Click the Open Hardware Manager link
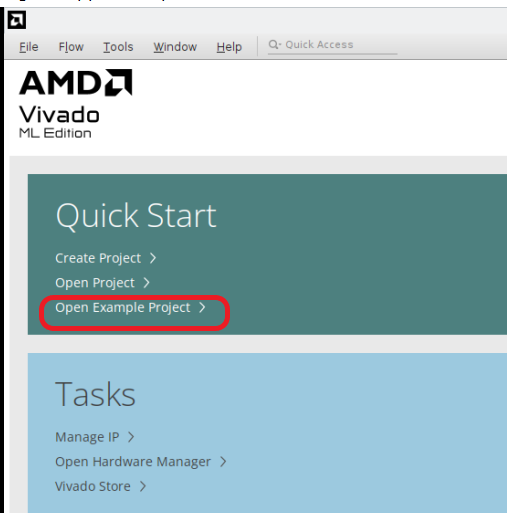The height and width of the screenshot is (513, 507). (133, 462)
